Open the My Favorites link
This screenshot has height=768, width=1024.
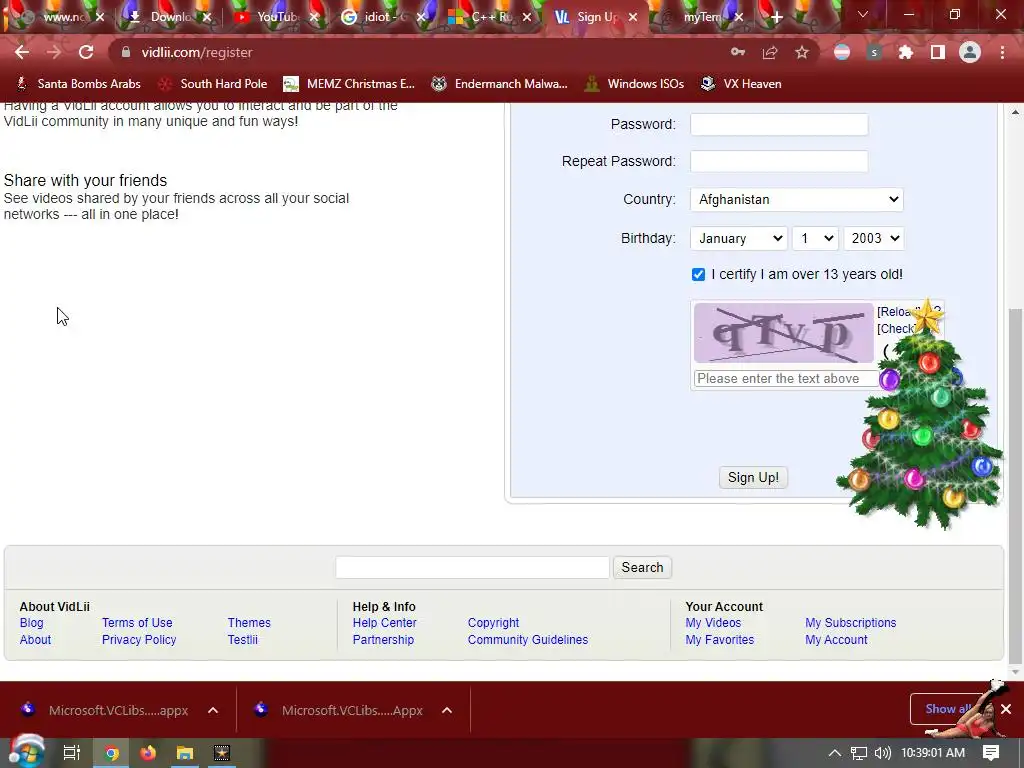[x=720, y=640]
